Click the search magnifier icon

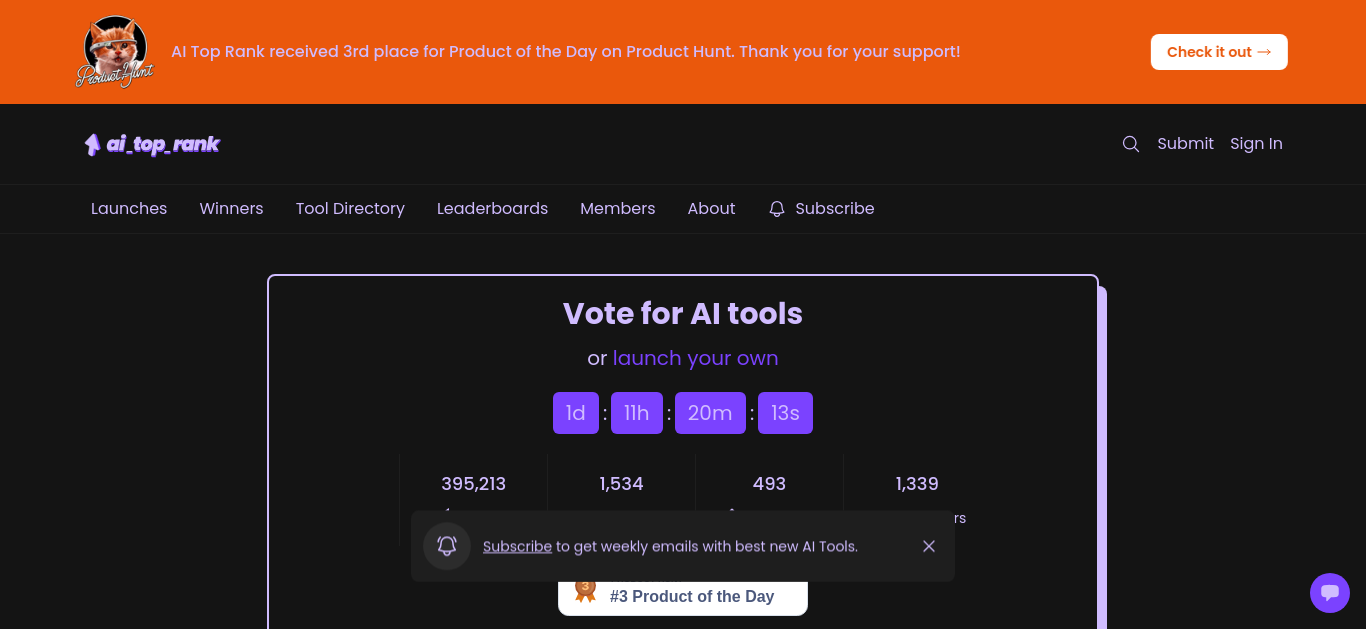coord(1131,144)
